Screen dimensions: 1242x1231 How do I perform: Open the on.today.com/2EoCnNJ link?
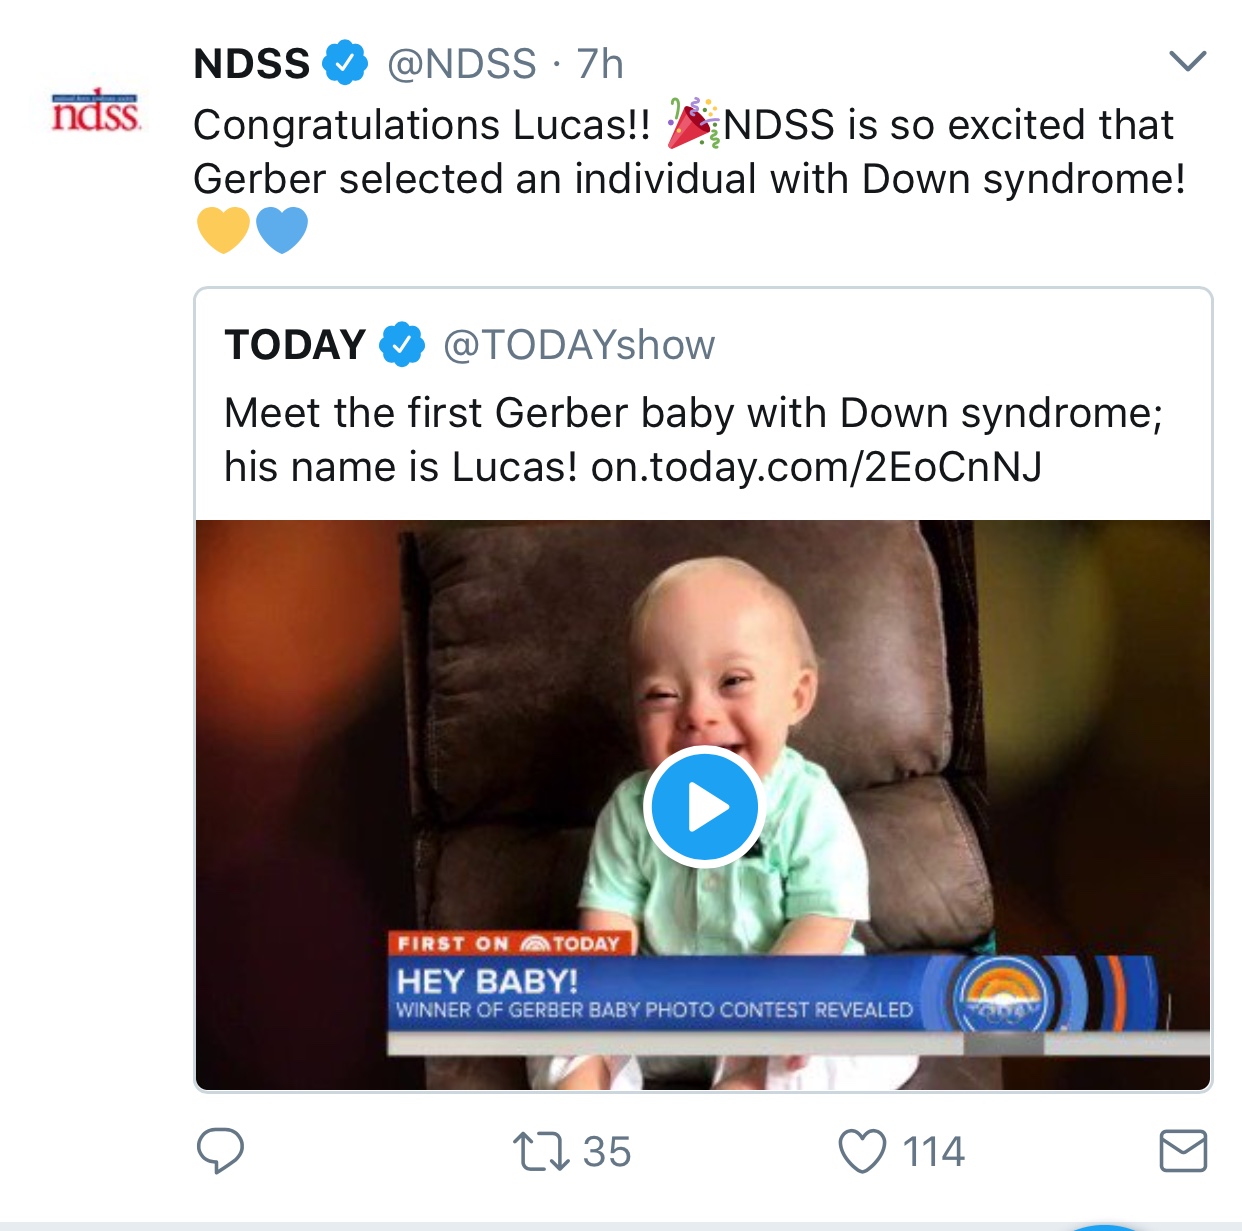816,467
